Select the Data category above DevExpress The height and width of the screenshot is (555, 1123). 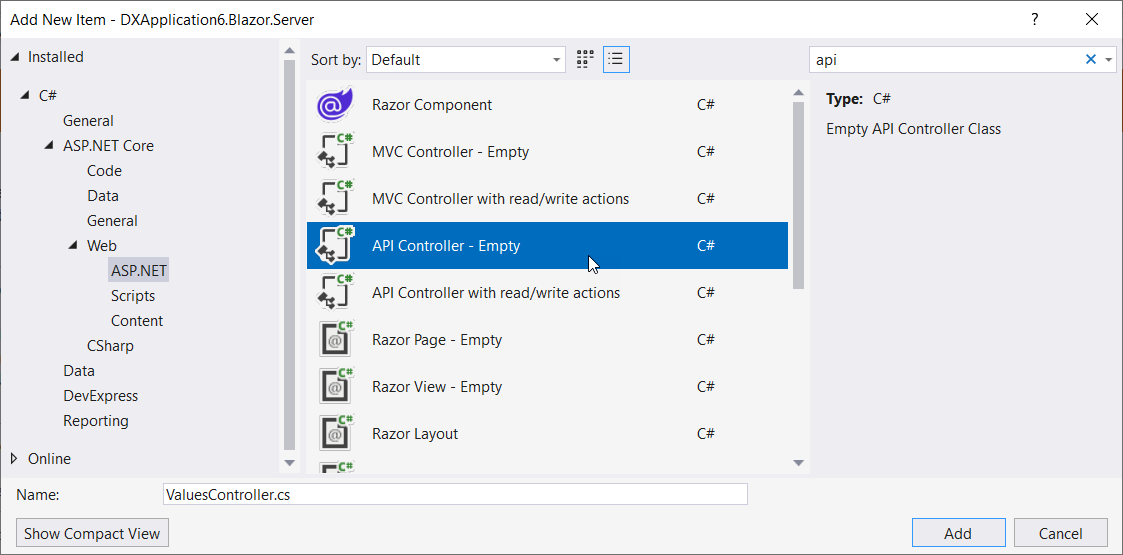[x=79, y=371]
